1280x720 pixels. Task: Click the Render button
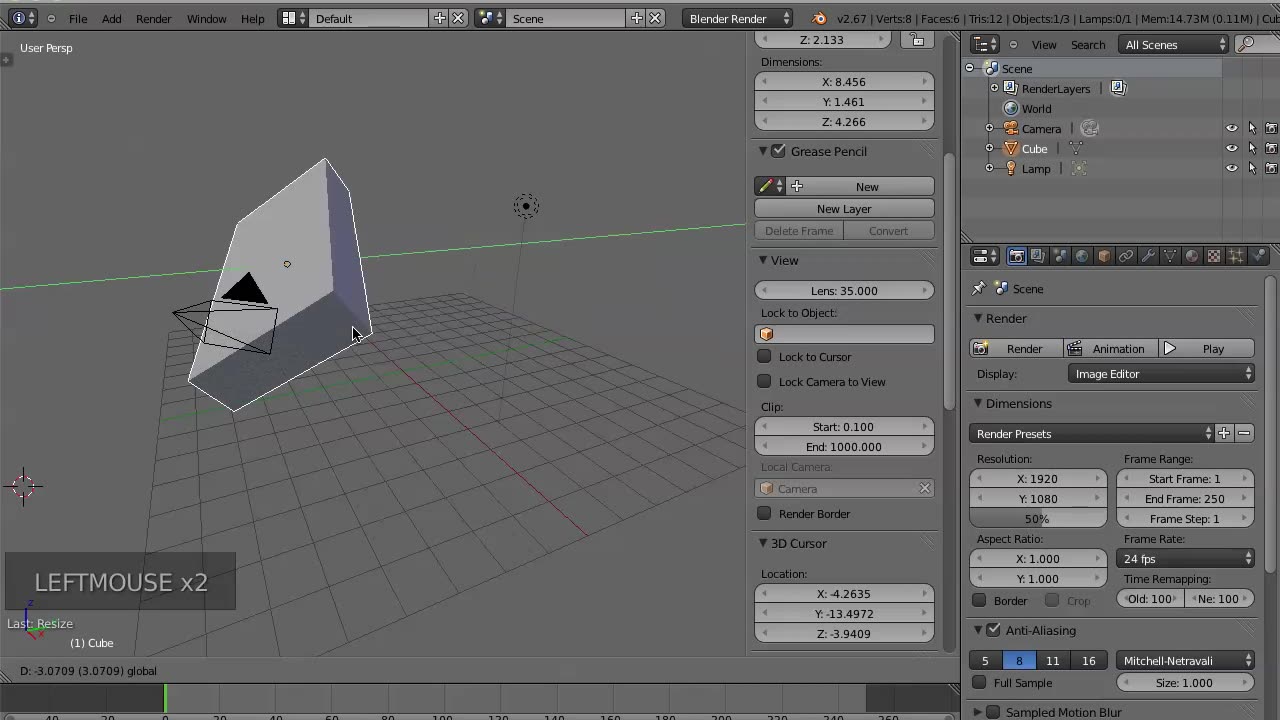(x=1015, y=348)
